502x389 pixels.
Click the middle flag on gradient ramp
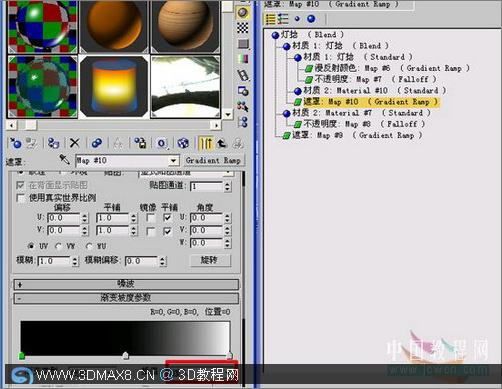(125, 355)
